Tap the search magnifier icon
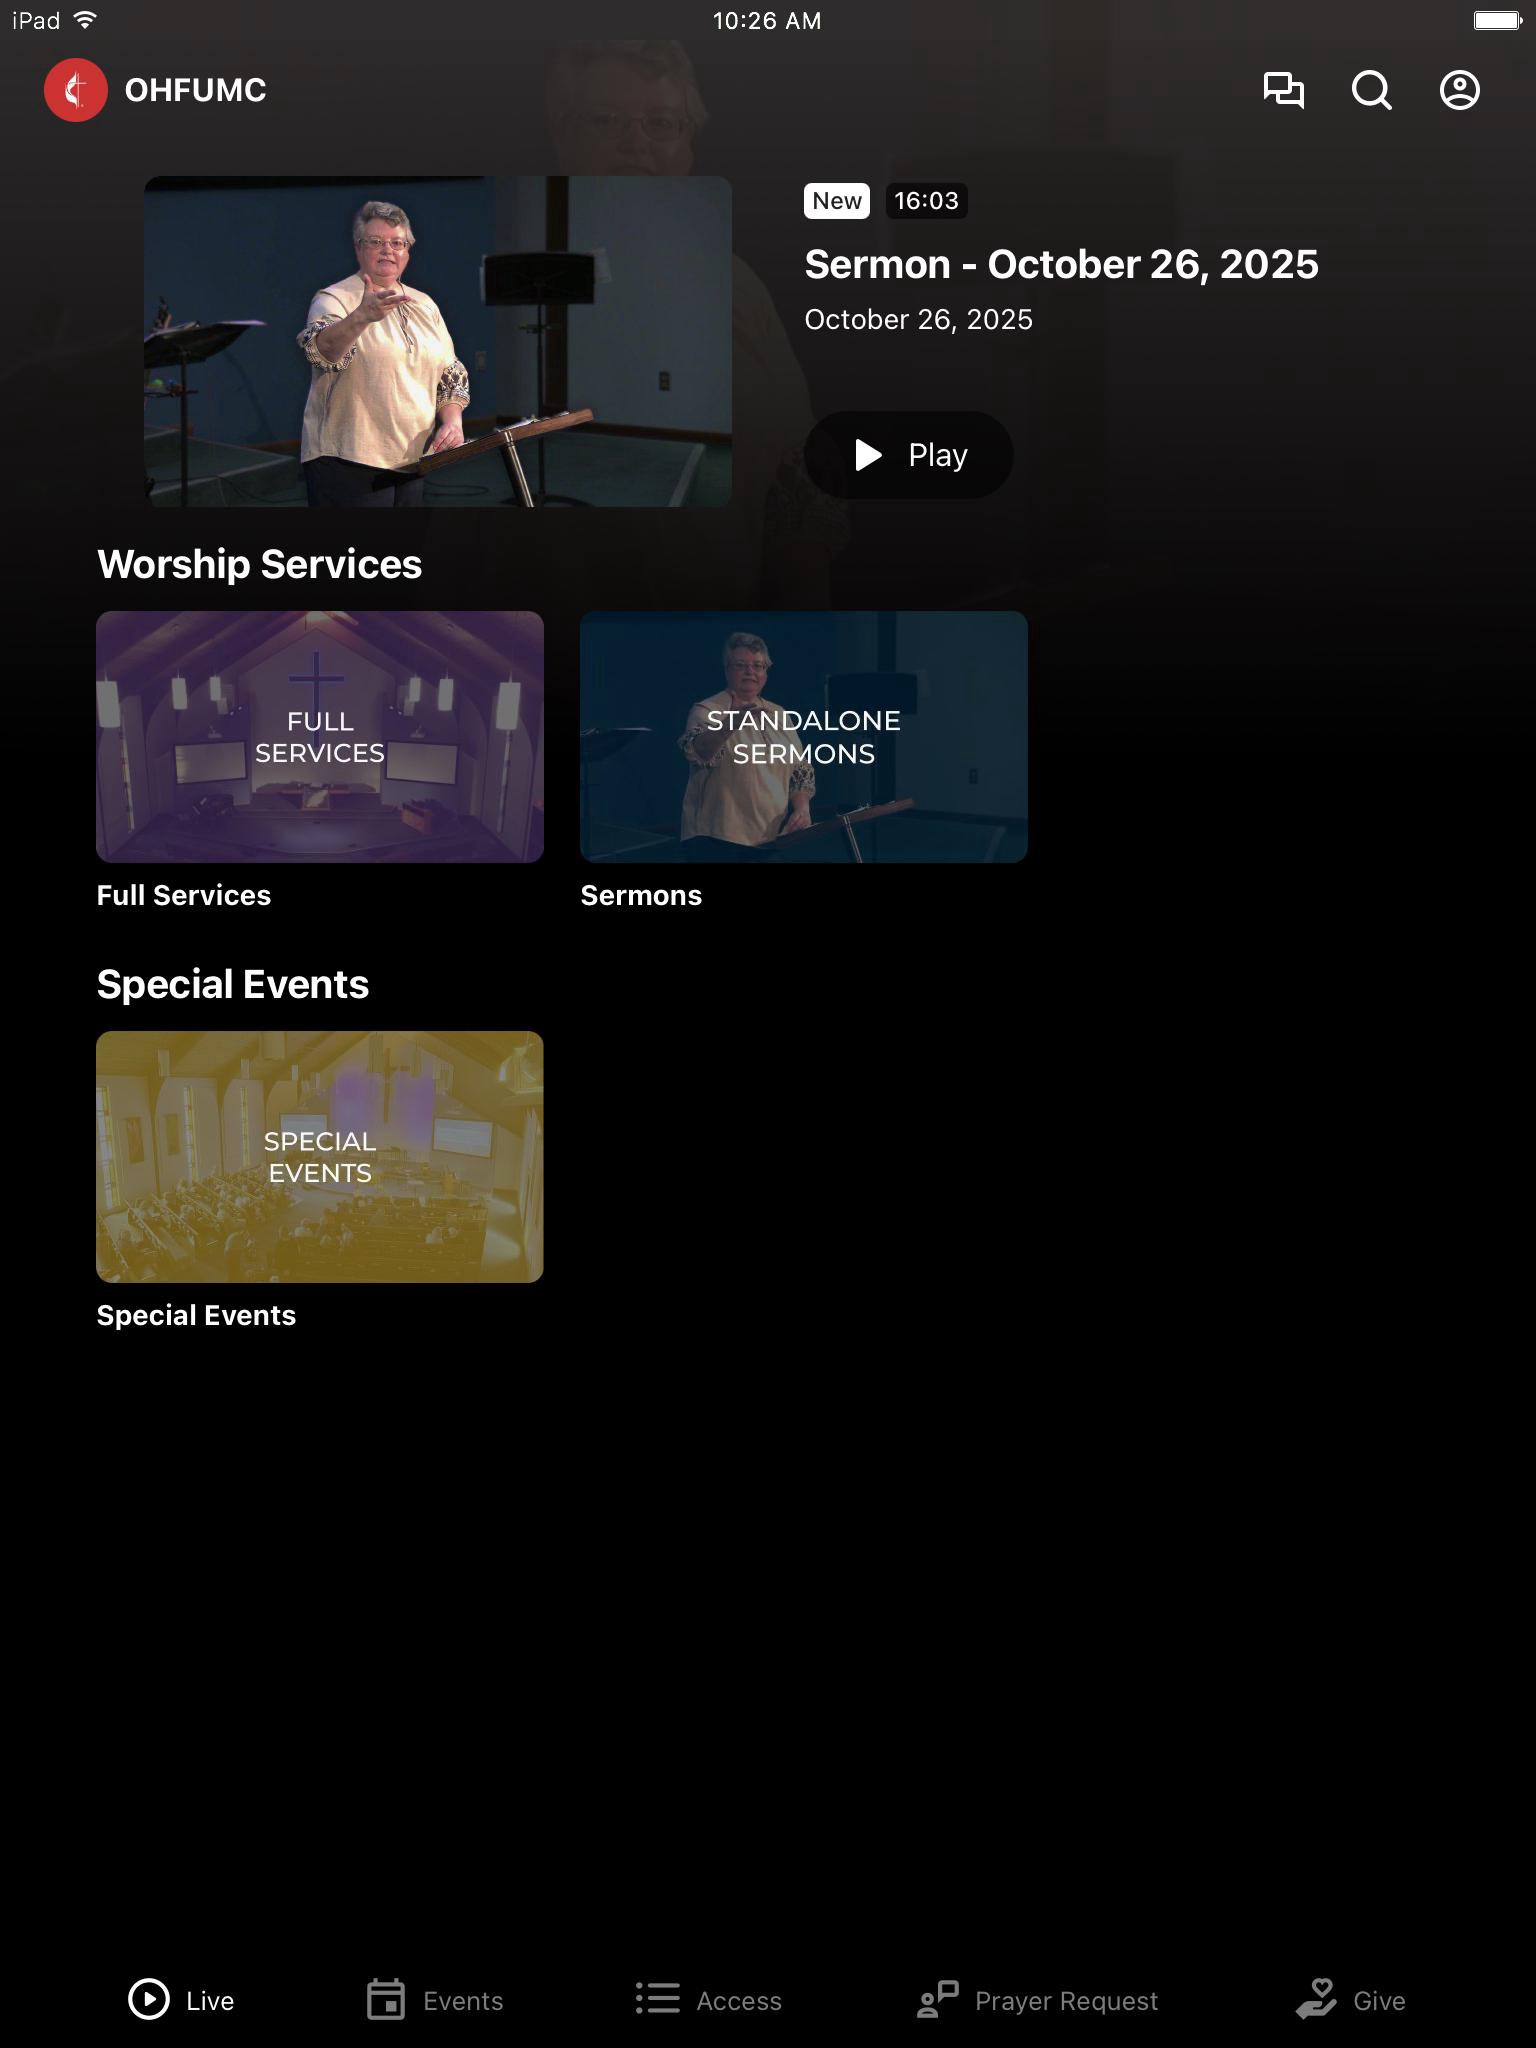This screenshot has height=2048, width=1536. [x=1371, y=90]
